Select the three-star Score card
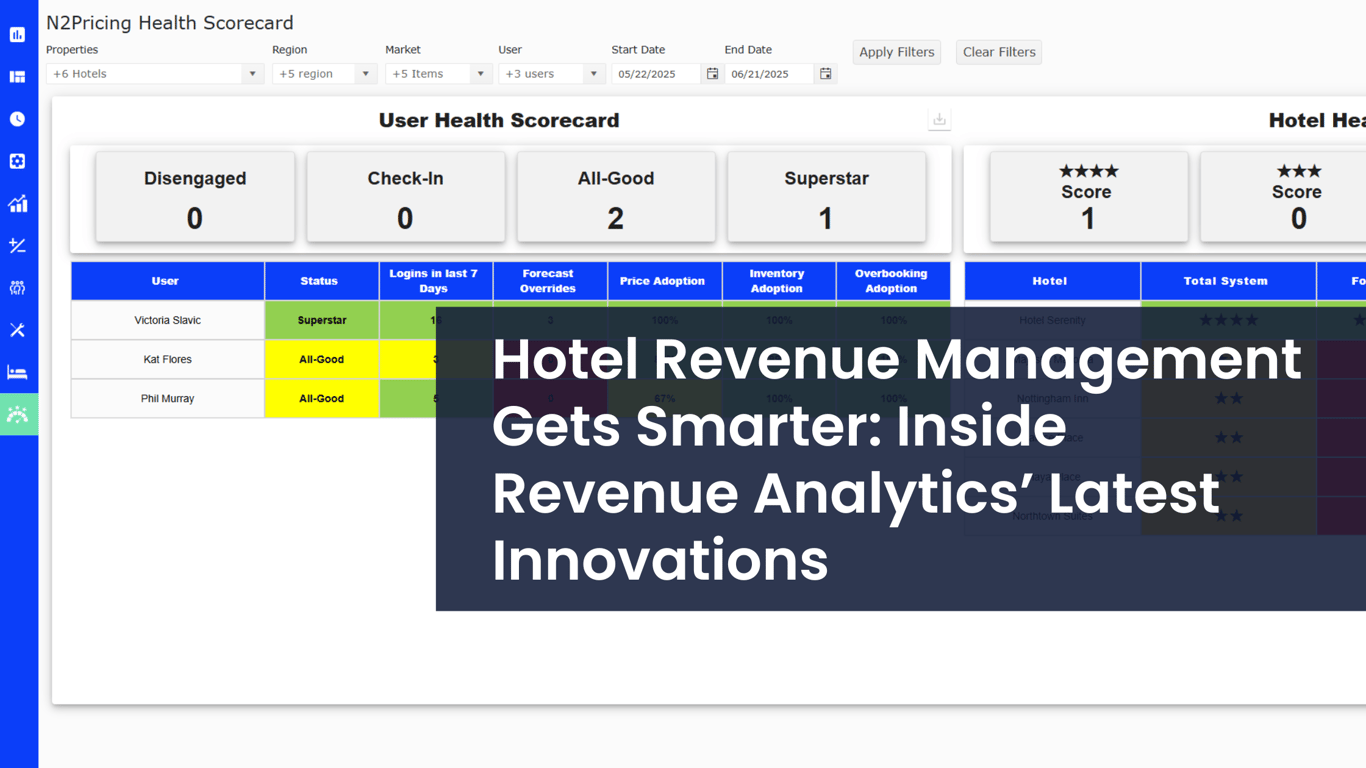 (1283, 197)
